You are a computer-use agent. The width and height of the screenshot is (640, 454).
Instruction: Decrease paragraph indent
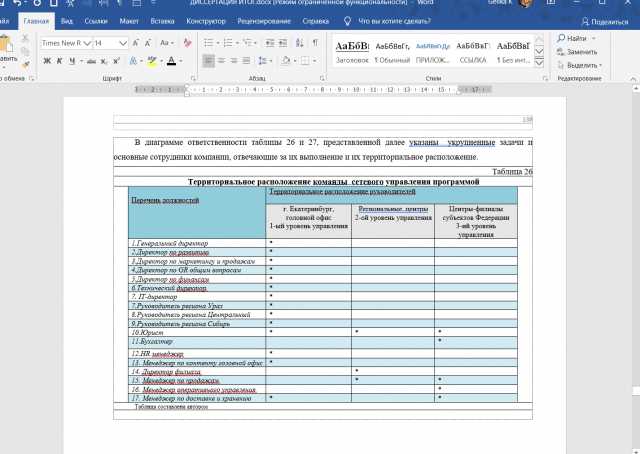click(270, 43)
